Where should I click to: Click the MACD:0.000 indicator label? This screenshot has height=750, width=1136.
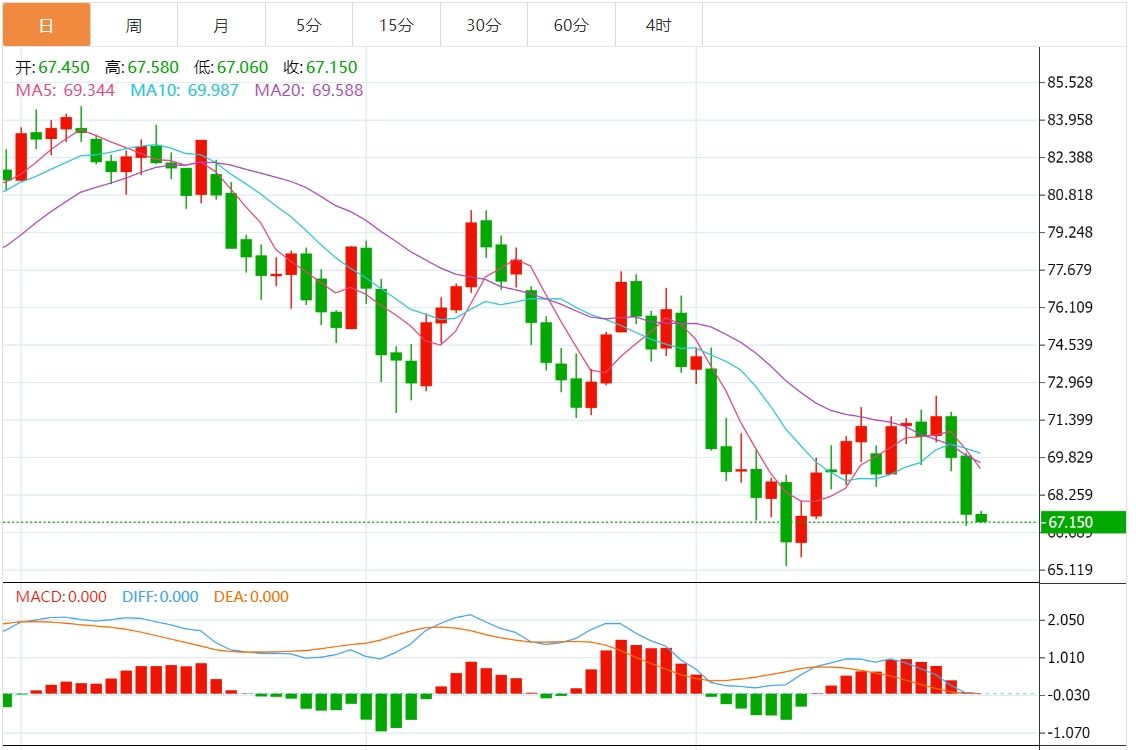point(61,596)
